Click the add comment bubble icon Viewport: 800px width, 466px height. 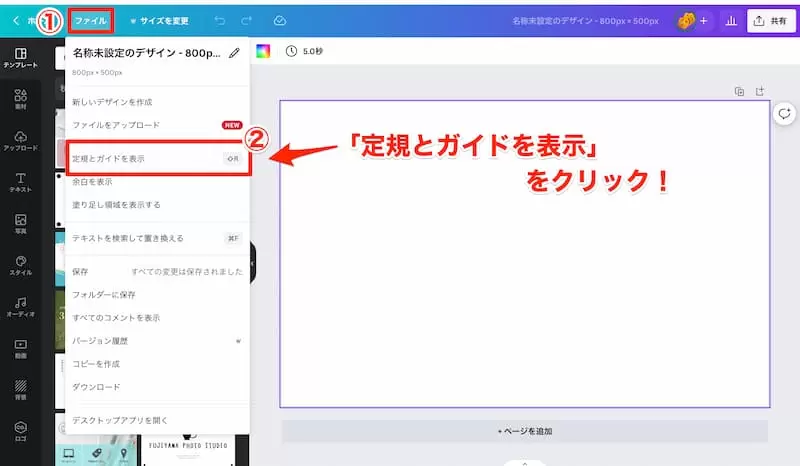(785, 113)
